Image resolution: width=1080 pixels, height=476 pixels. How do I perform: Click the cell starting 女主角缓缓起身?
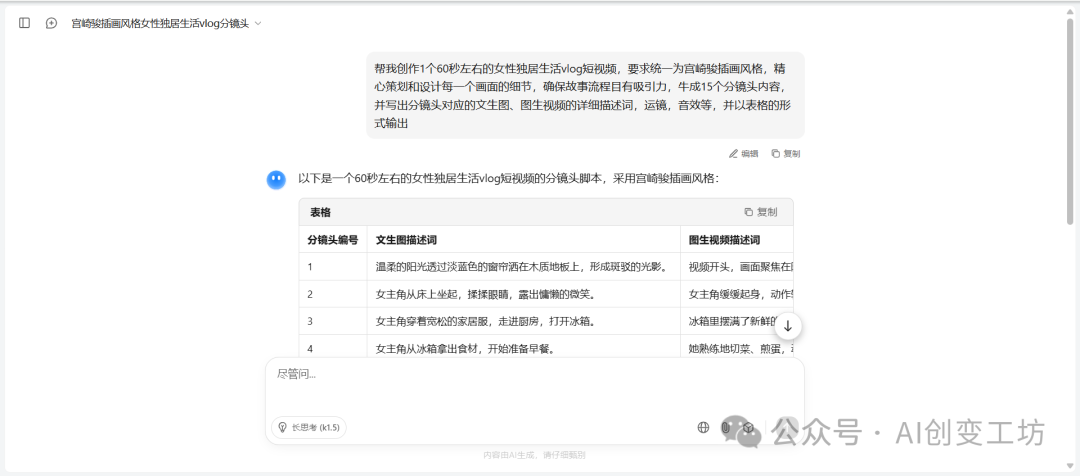pos(736,294)
